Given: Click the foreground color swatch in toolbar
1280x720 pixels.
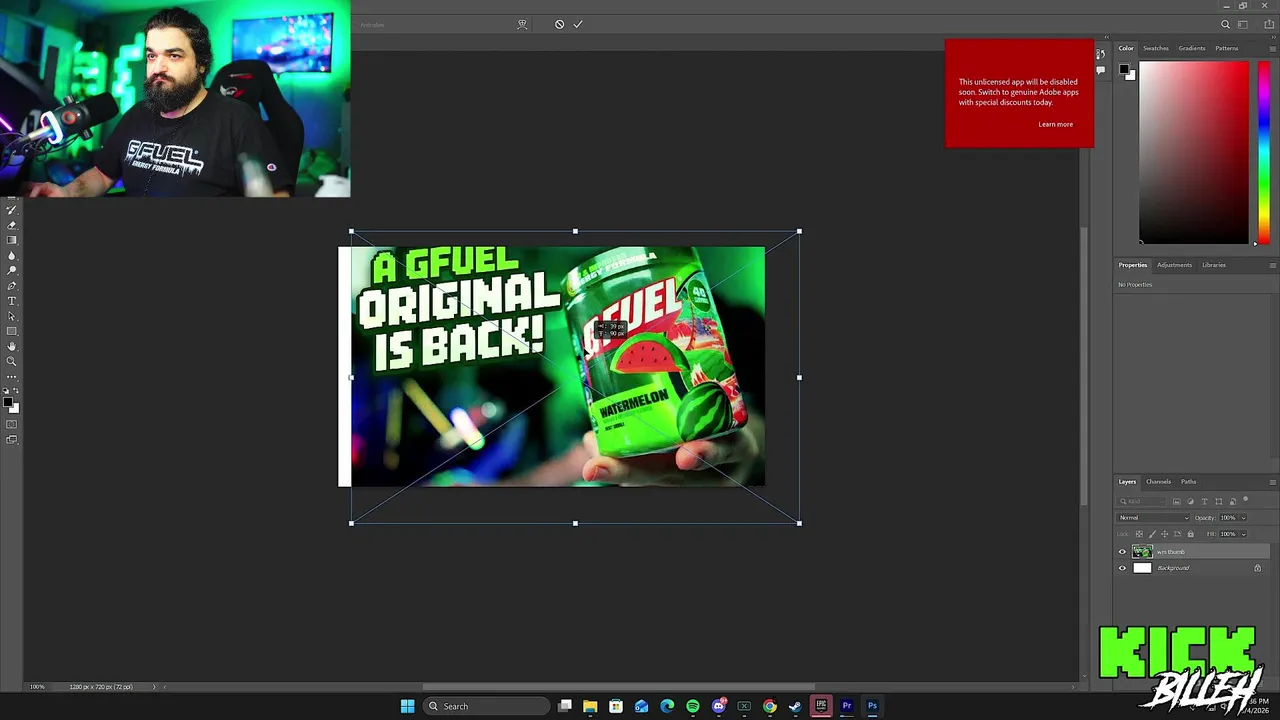Looking at the screenshot, I should tap(8, 402).
